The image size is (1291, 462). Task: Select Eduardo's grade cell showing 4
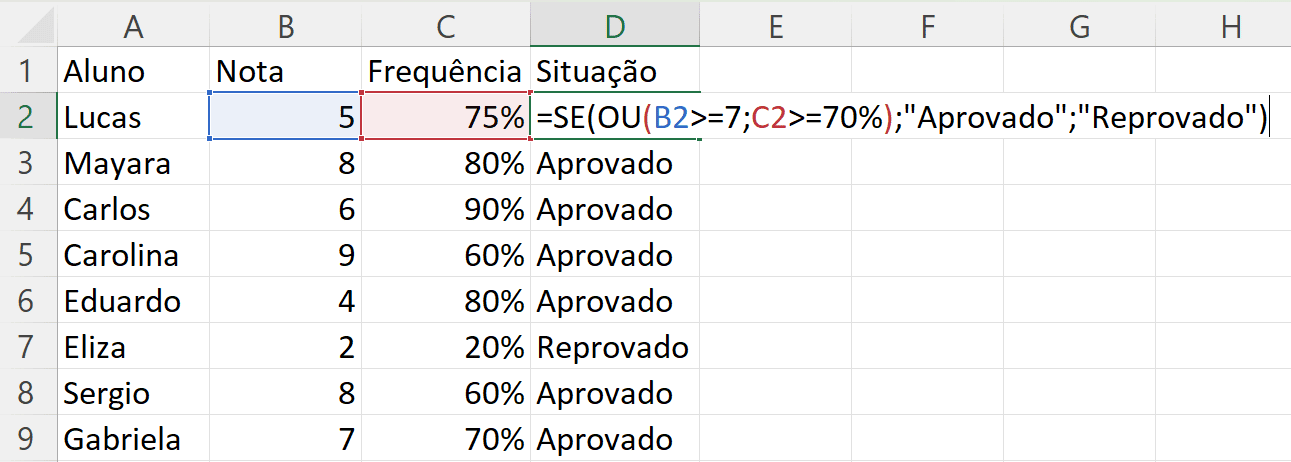pyautogui.click(x=286, y=301)
